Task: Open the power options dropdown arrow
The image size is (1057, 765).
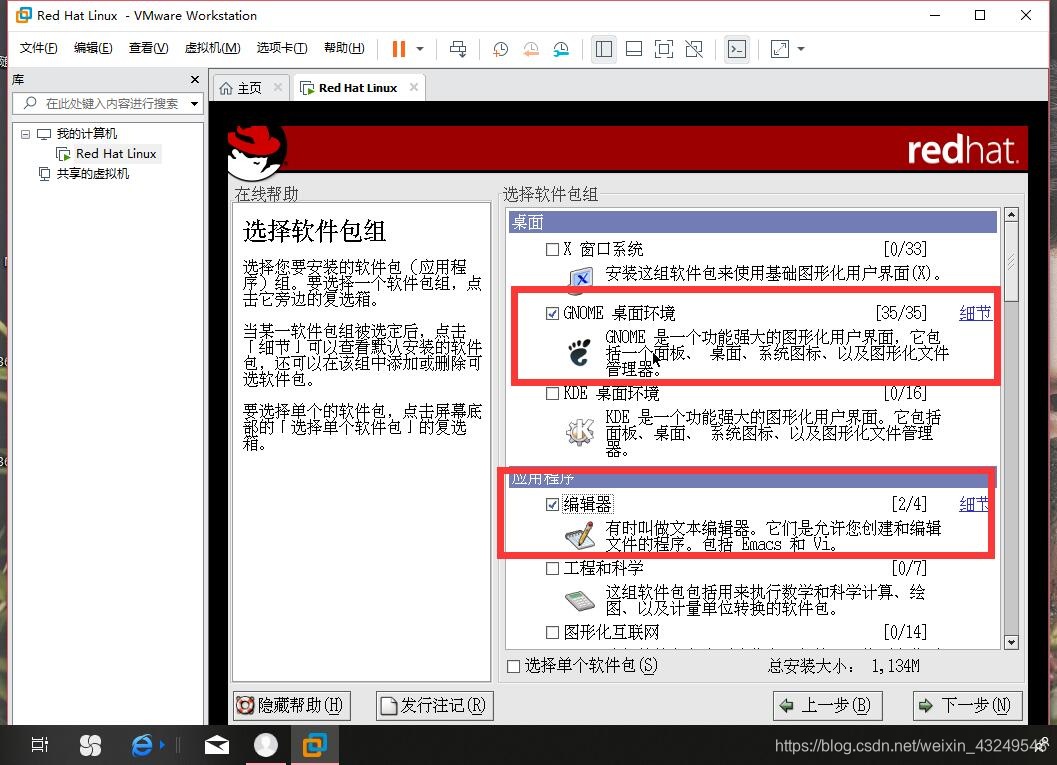Action: pos(420,49)
